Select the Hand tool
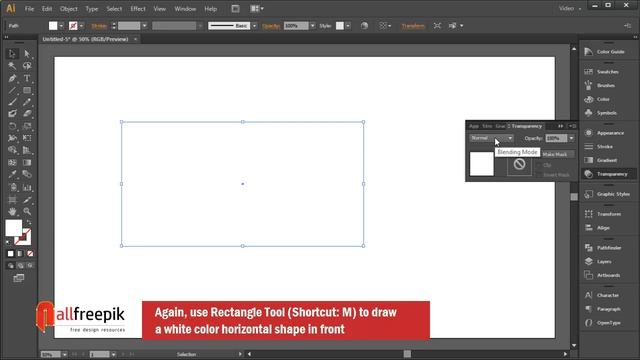Image resolution: width=640 pixels, height=360 pixels. tap(12, 211)
